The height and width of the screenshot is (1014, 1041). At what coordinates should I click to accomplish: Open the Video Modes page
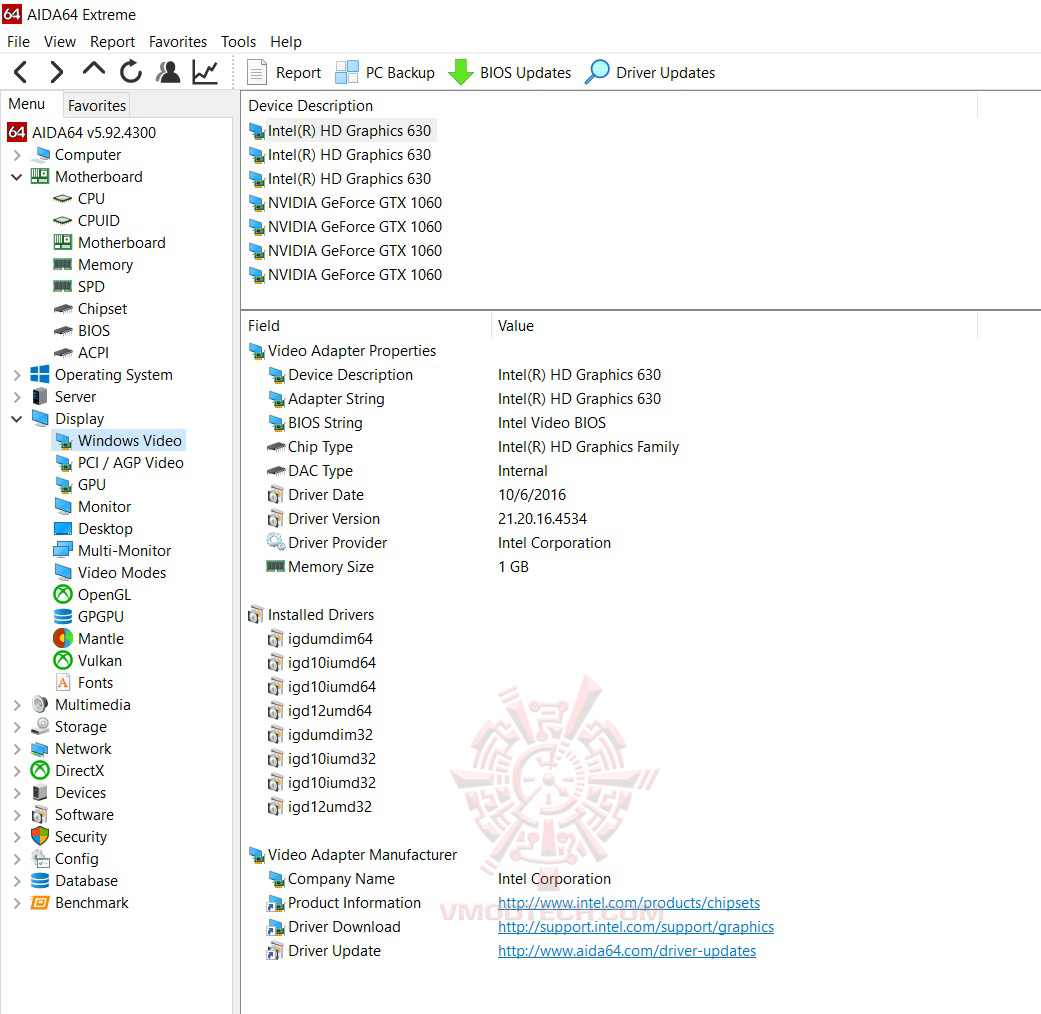tap(110, 572)
